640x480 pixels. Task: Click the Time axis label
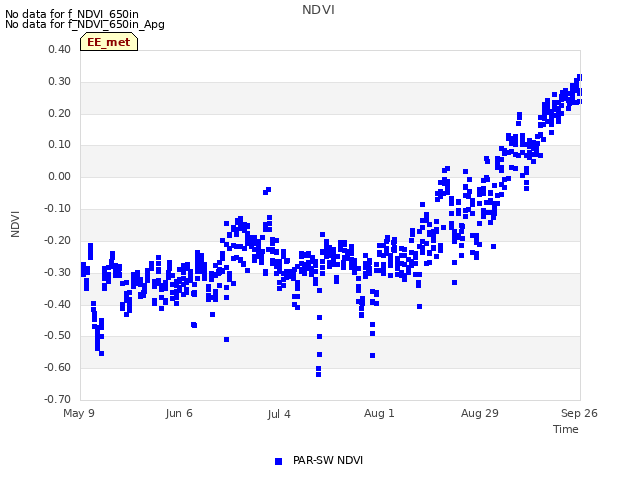pos(566,429)
